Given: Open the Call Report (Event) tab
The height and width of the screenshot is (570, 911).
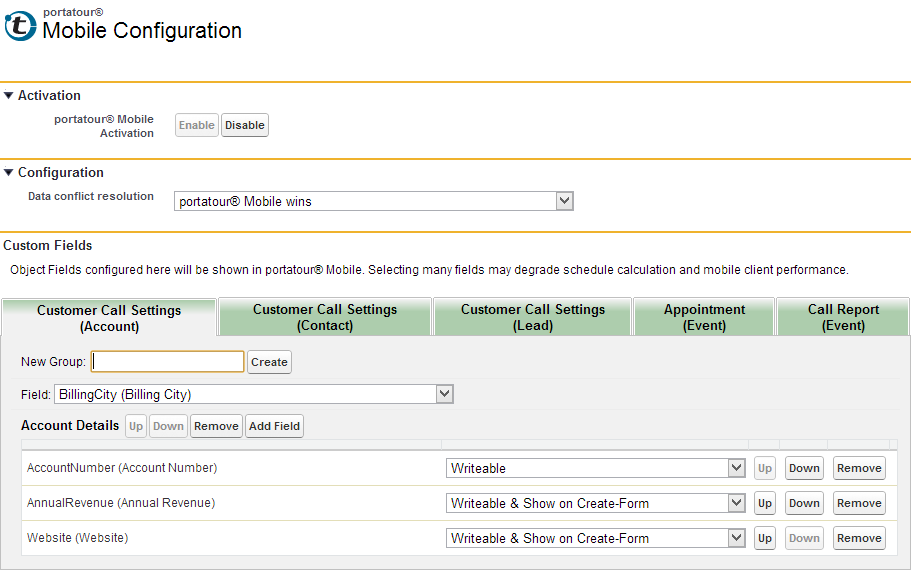Looking at the screenshot, I should (843, 317).
